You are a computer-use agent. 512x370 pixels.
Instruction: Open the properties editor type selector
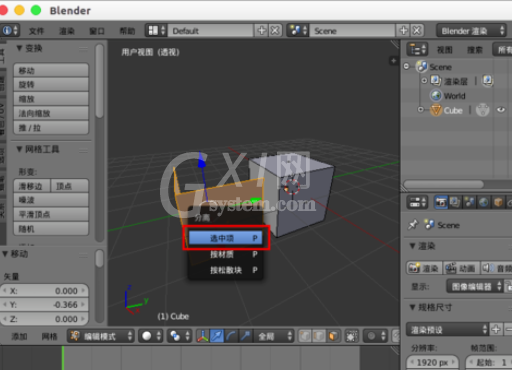point(417,202)
